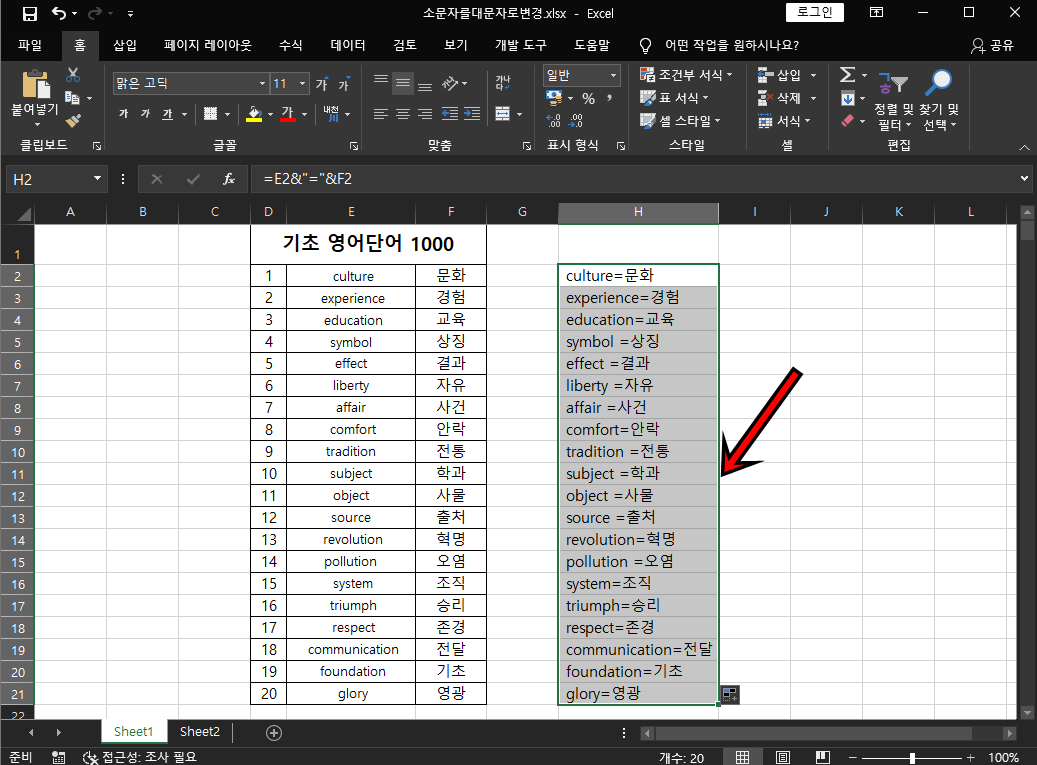The height and width of the screenshot is (765, 1037).
Task: Click the Paste clipboard icon
Action: tap(36, 85)
